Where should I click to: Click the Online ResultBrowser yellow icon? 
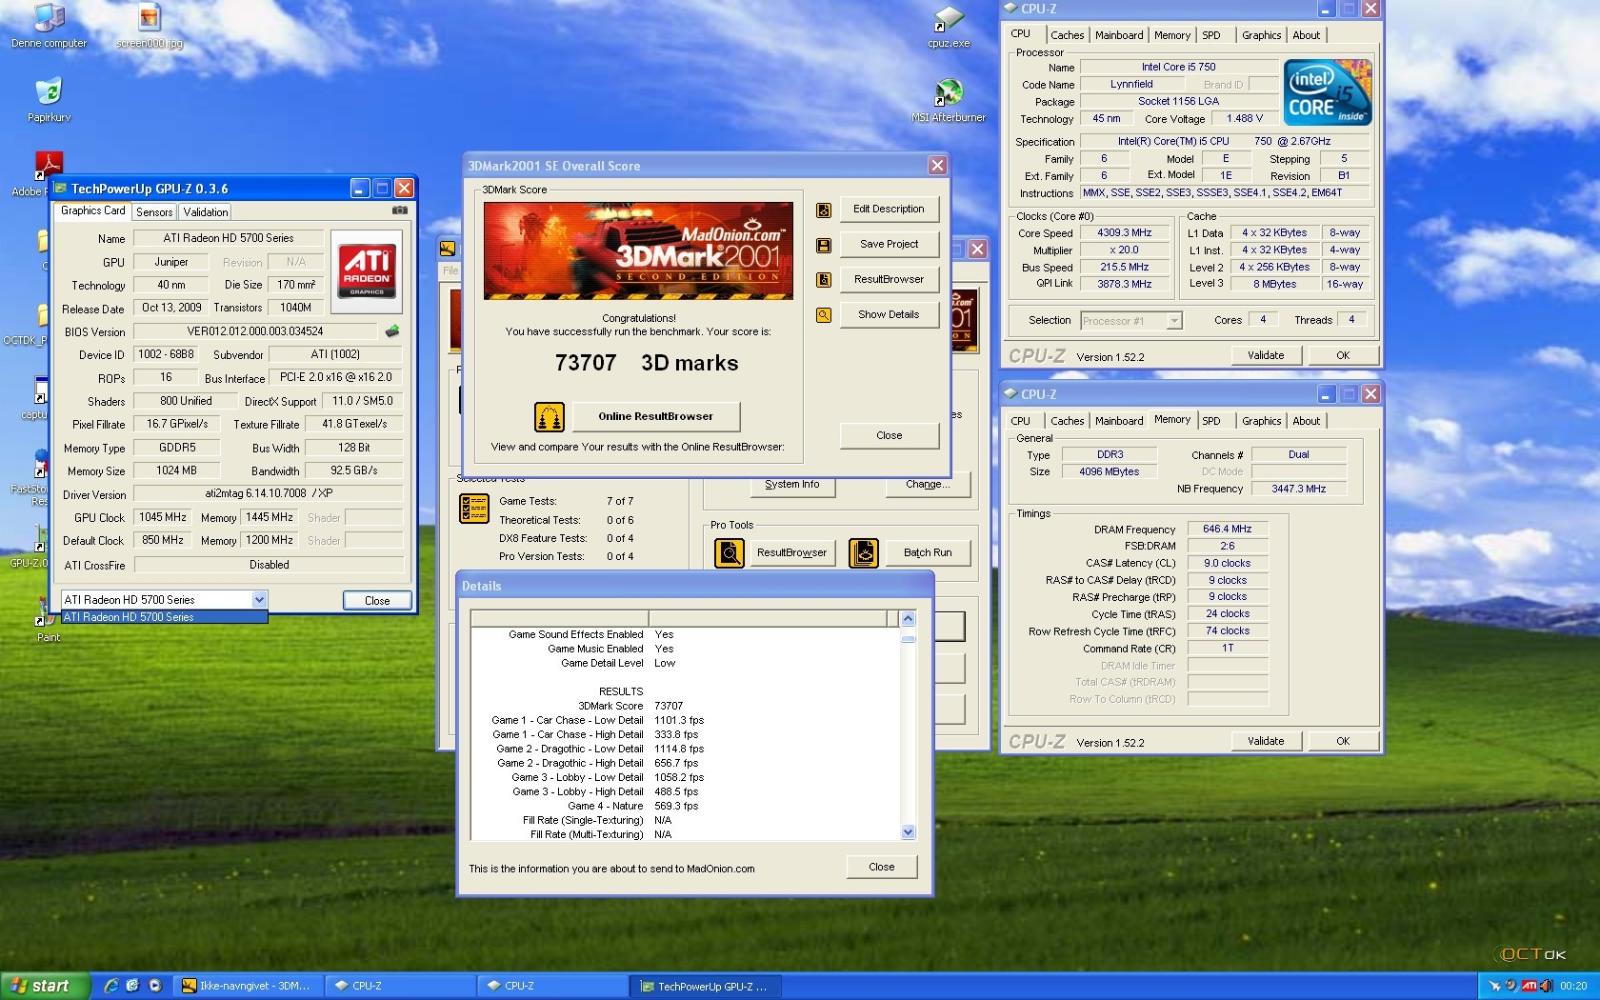tap(549, 416)
